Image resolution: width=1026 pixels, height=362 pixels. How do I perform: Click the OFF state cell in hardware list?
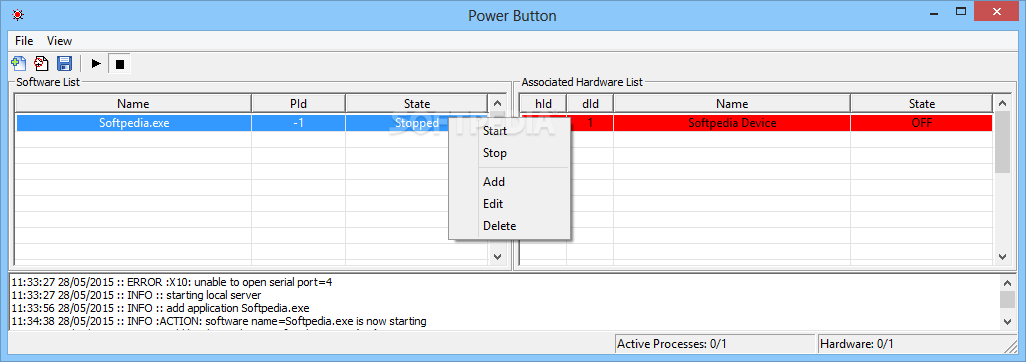point(921,122)
